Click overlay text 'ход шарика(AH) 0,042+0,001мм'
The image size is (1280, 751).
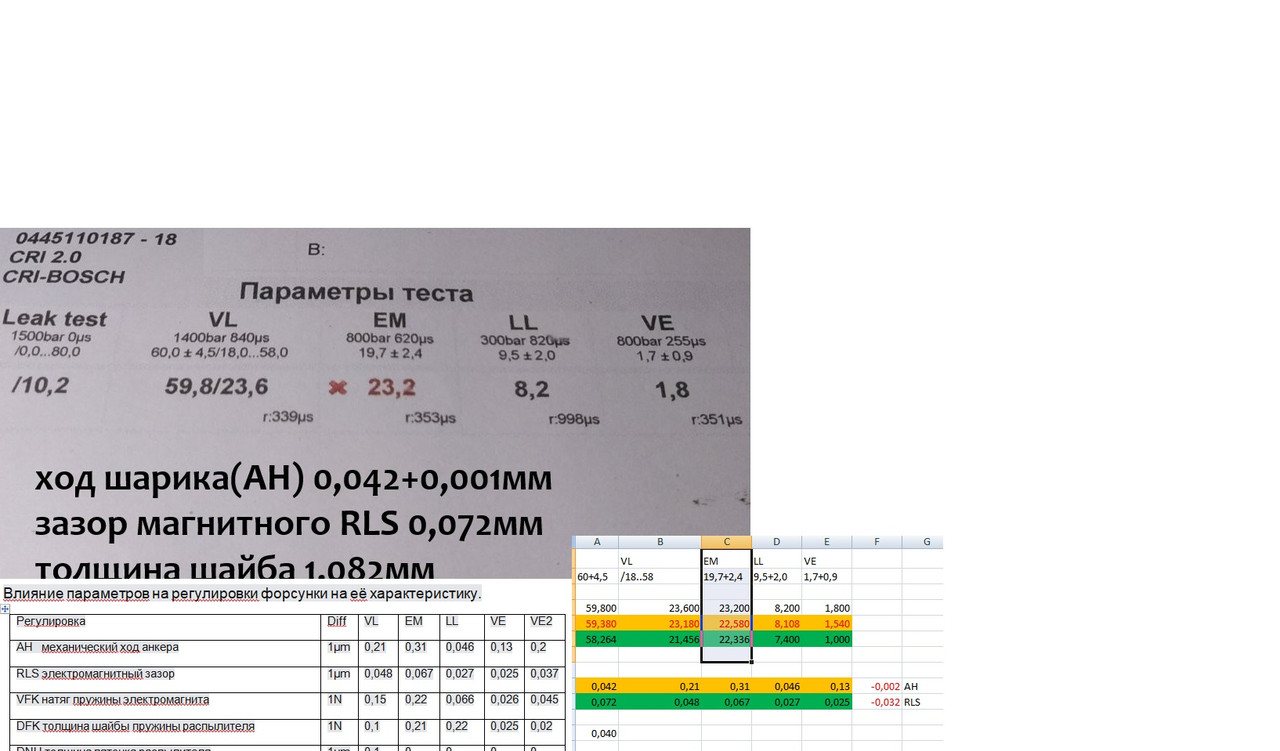pos(293,480)
